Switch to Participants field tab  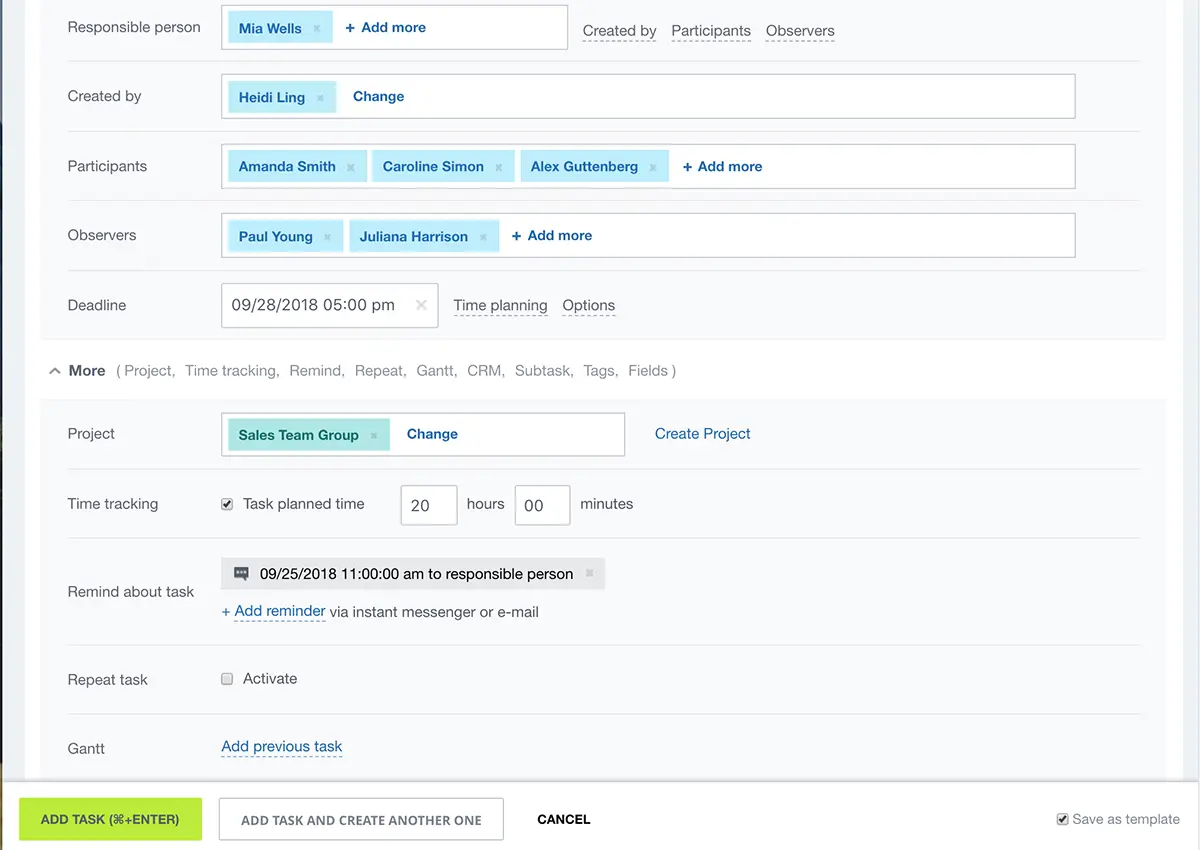coord(711,31)
